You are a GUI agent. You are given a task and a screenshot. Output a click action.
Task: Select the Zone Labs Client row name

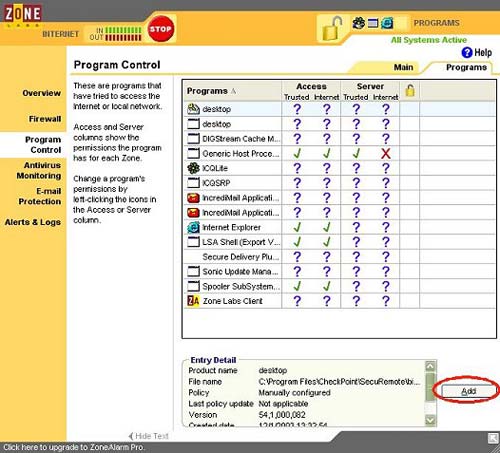pos(233,301)
